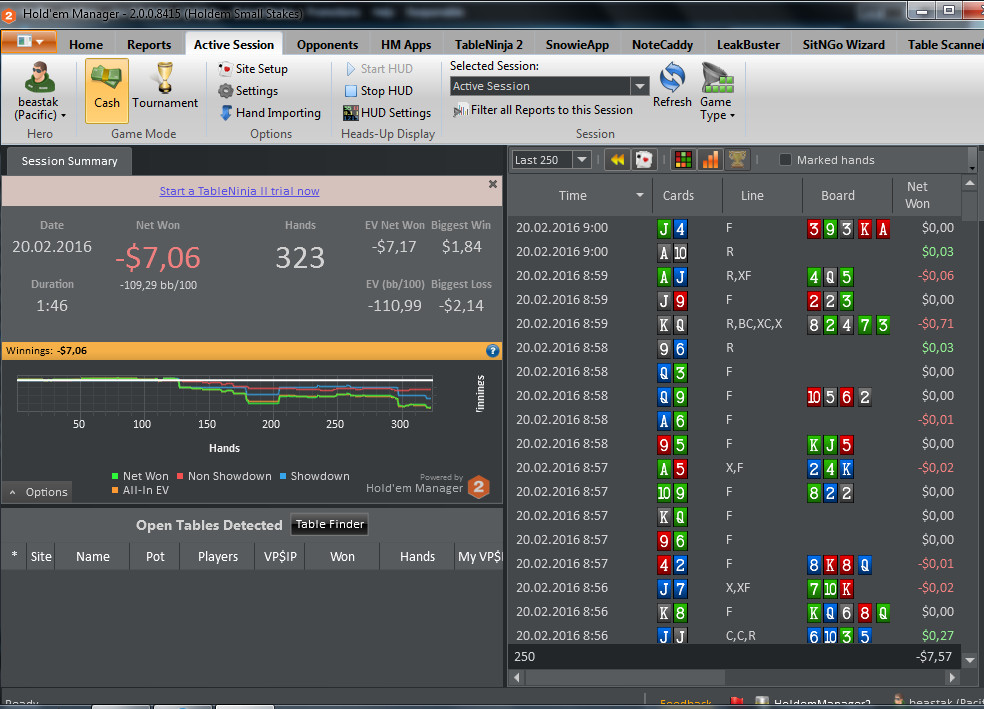Open the Game Type menu

click(x=717, y=92)
